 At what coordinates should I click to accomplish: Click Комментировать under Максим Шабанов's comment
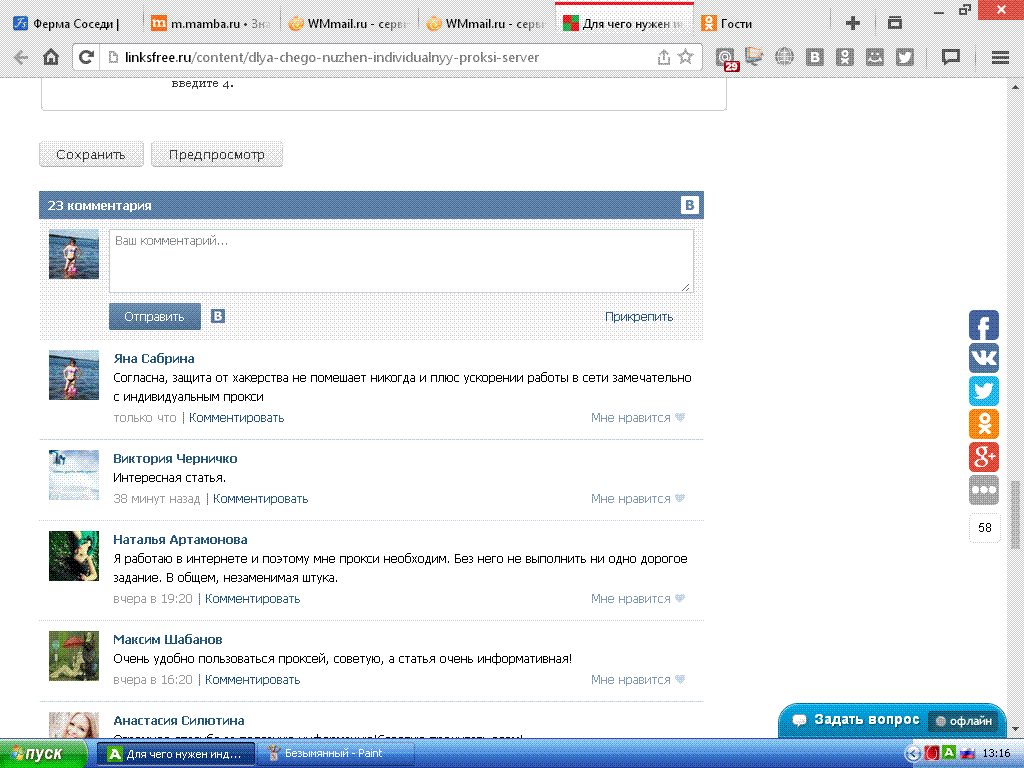[x=253, y=680]
